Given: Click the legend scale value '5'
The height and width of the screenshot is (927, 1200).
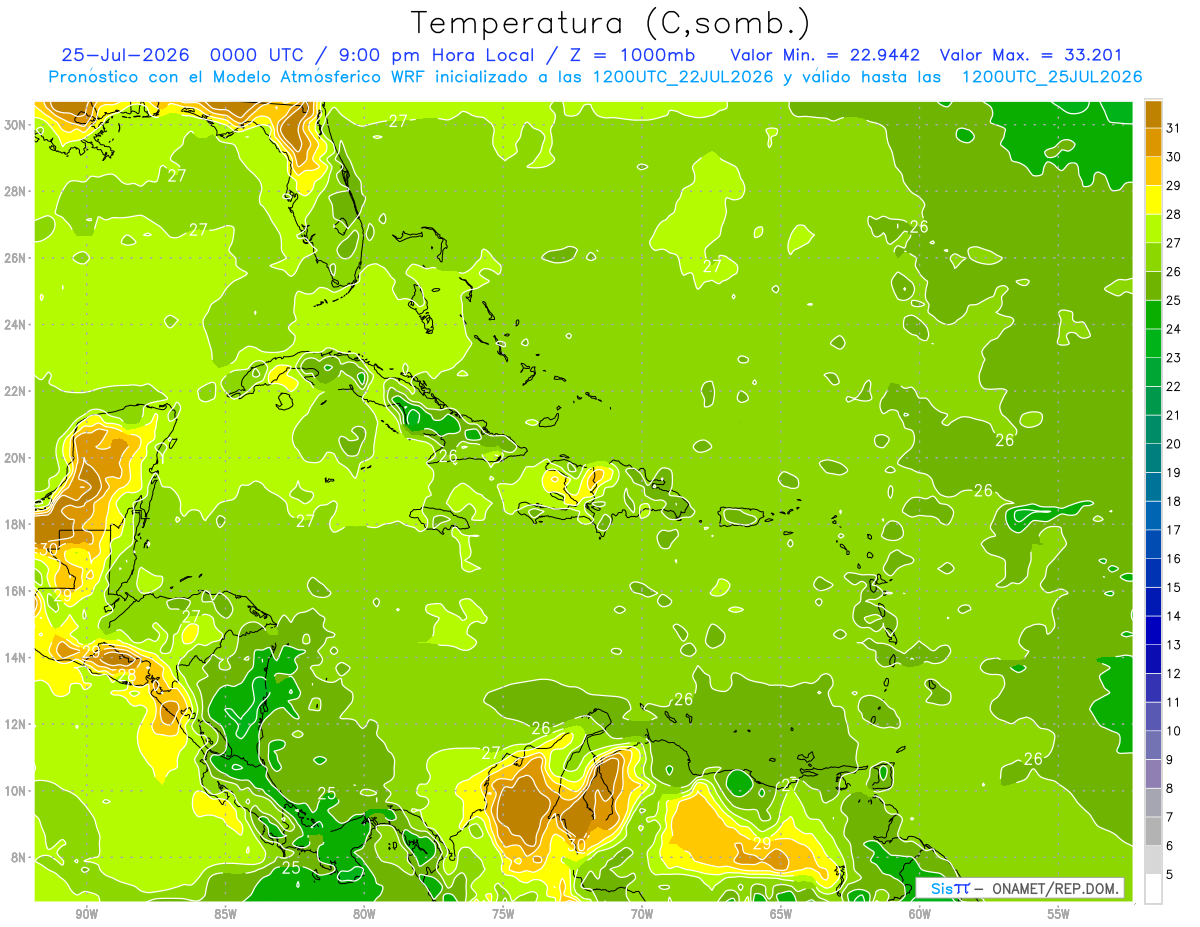Looking at the screenshot, I should pyautogui.click(x=1170, y=874).
